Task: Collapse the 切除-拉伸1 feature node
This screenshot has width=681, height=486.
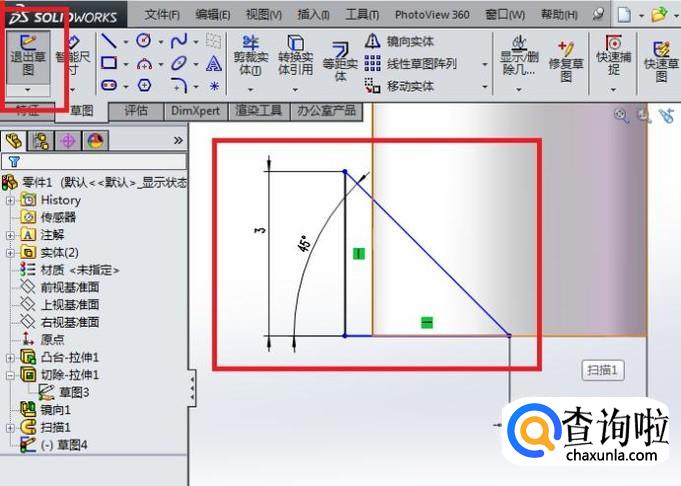Action: [10, 375]
